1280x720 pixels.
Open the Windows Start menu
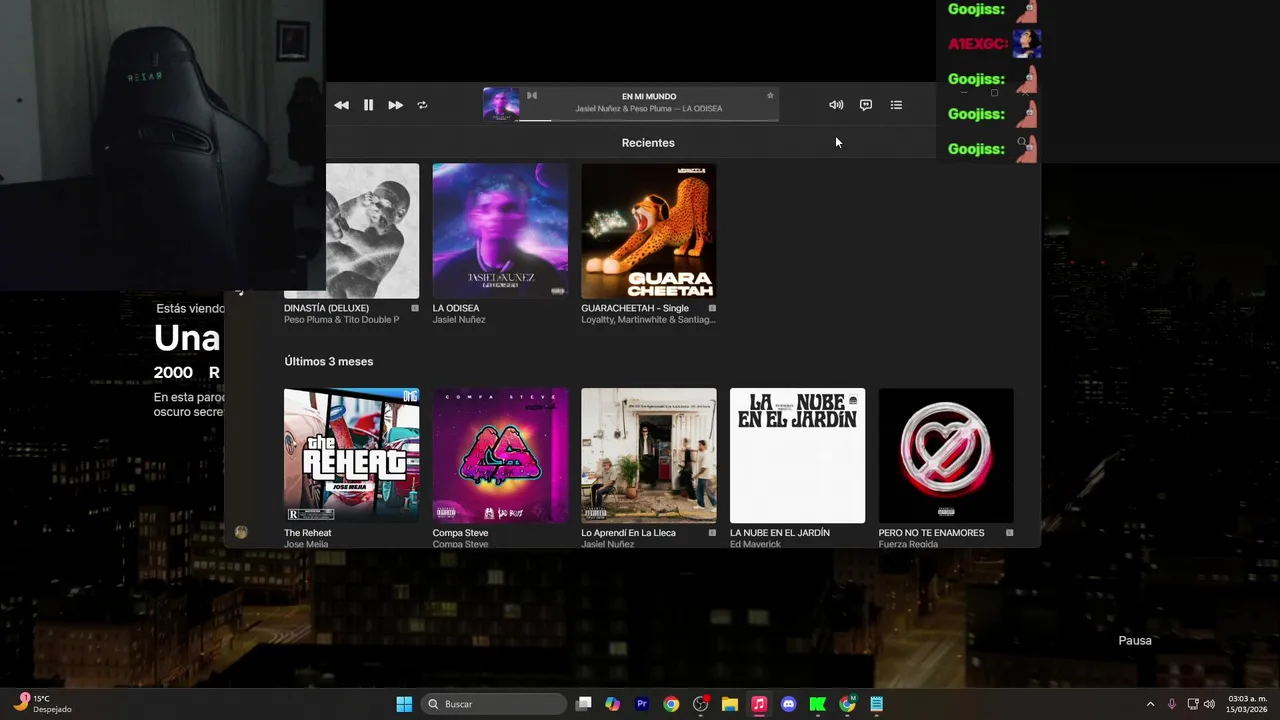pyautogui.click(x=404, y=704)
